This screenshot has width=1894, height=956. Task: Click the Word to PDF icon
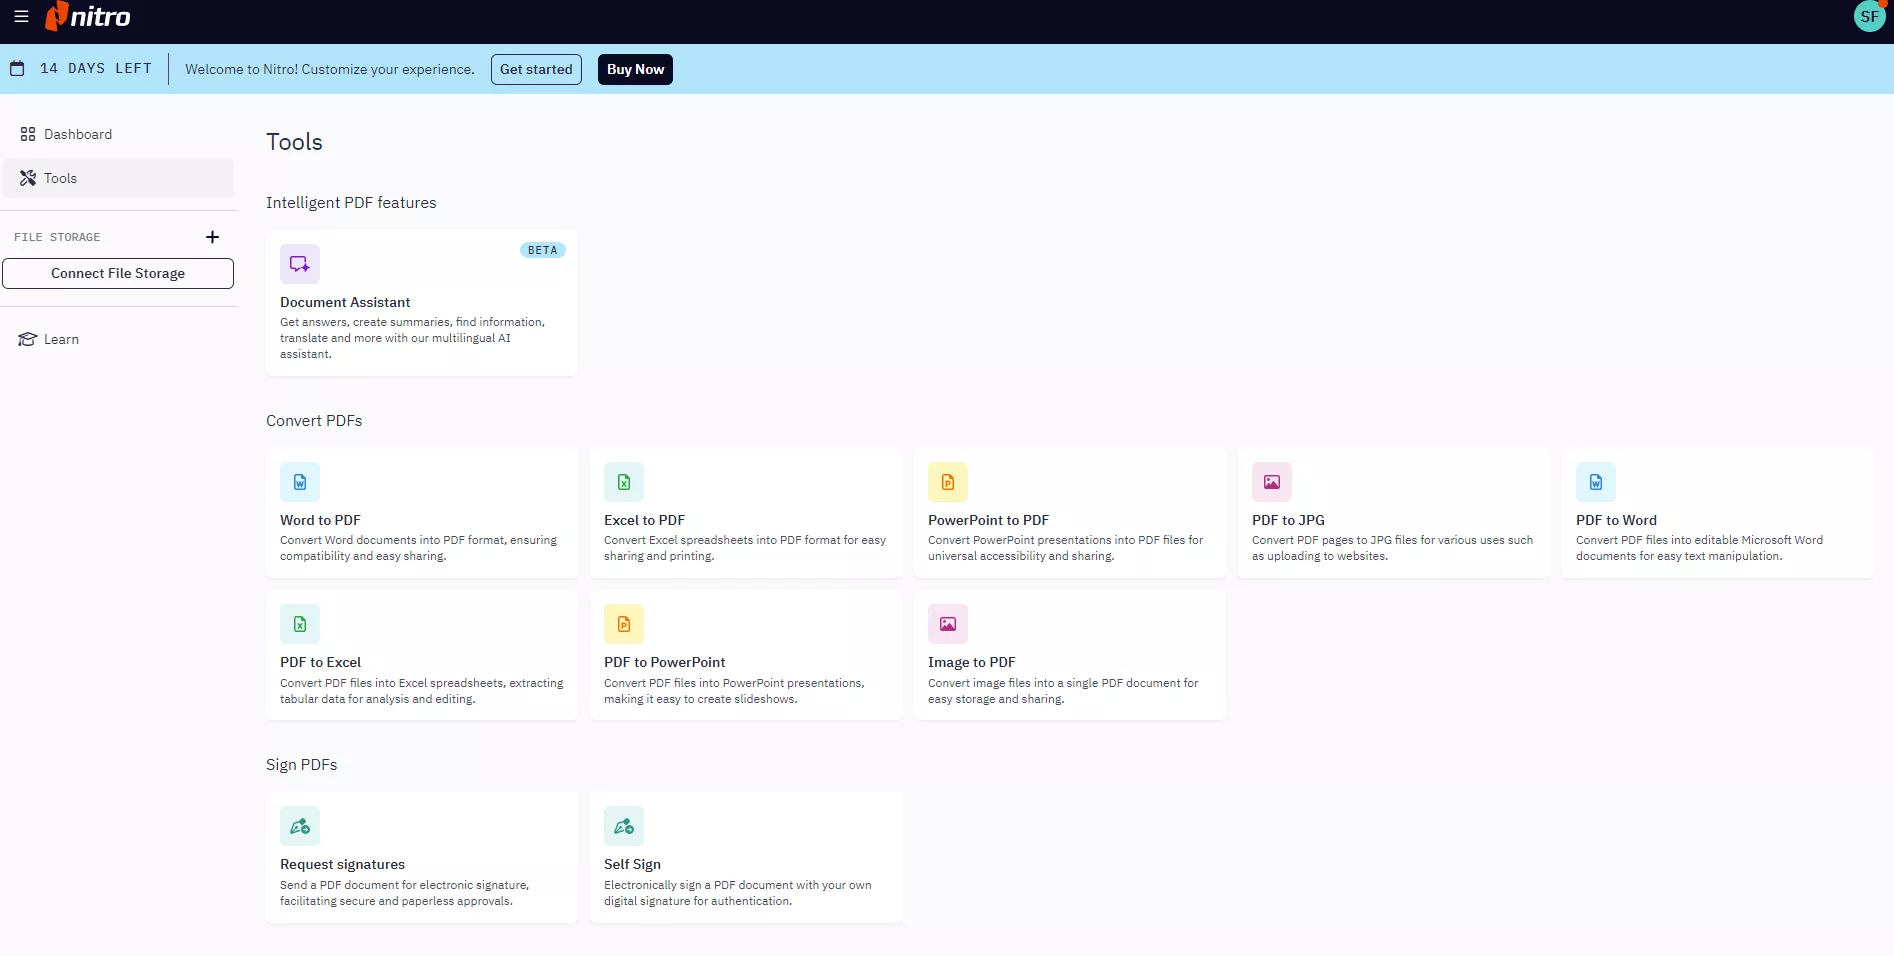(x=300, y=482)
